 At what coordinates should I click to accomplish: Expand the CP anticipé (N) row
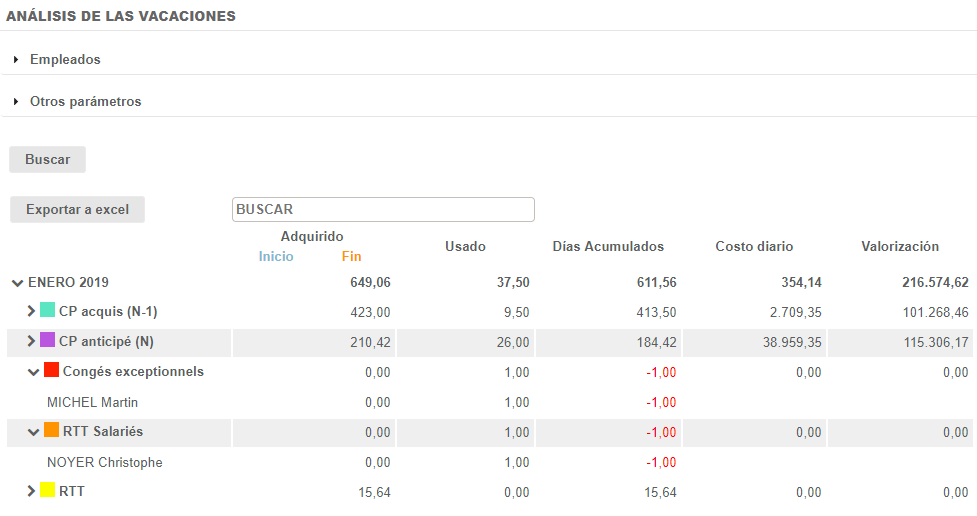31,342
